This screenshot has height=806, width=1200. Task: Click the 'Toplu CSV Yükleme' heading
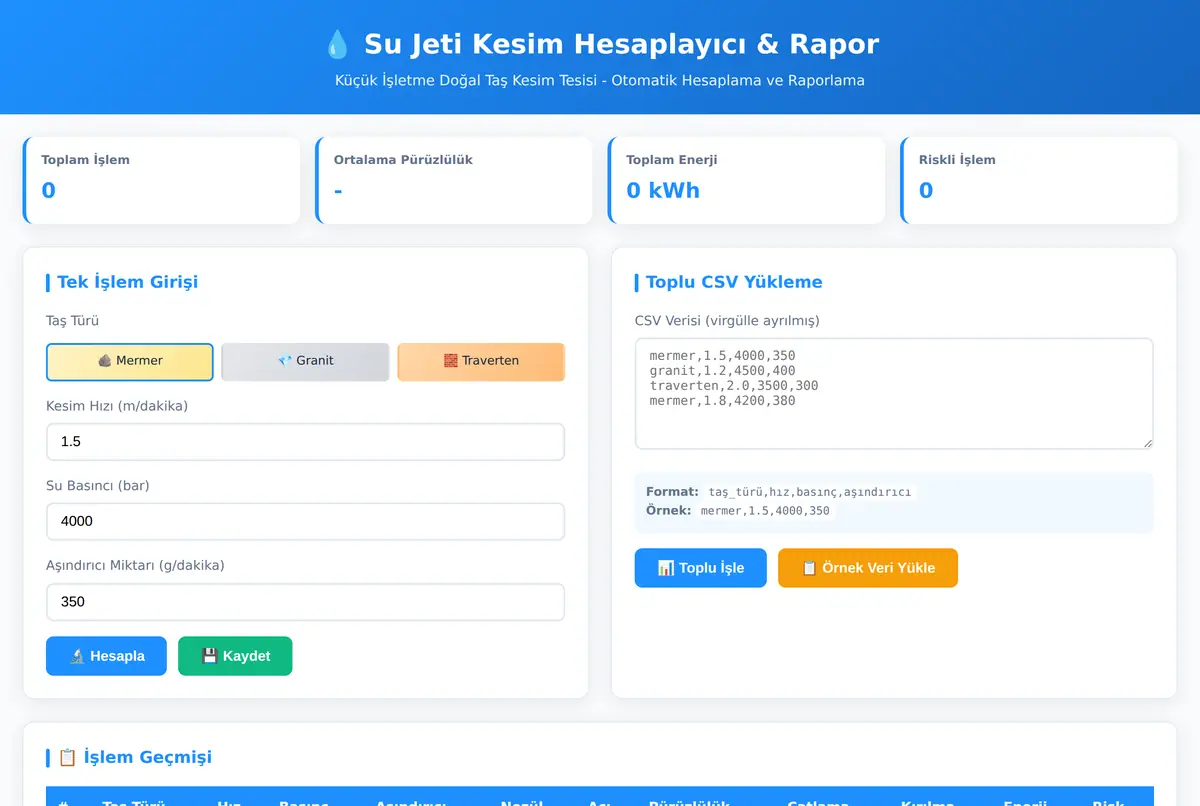[734, 282]
